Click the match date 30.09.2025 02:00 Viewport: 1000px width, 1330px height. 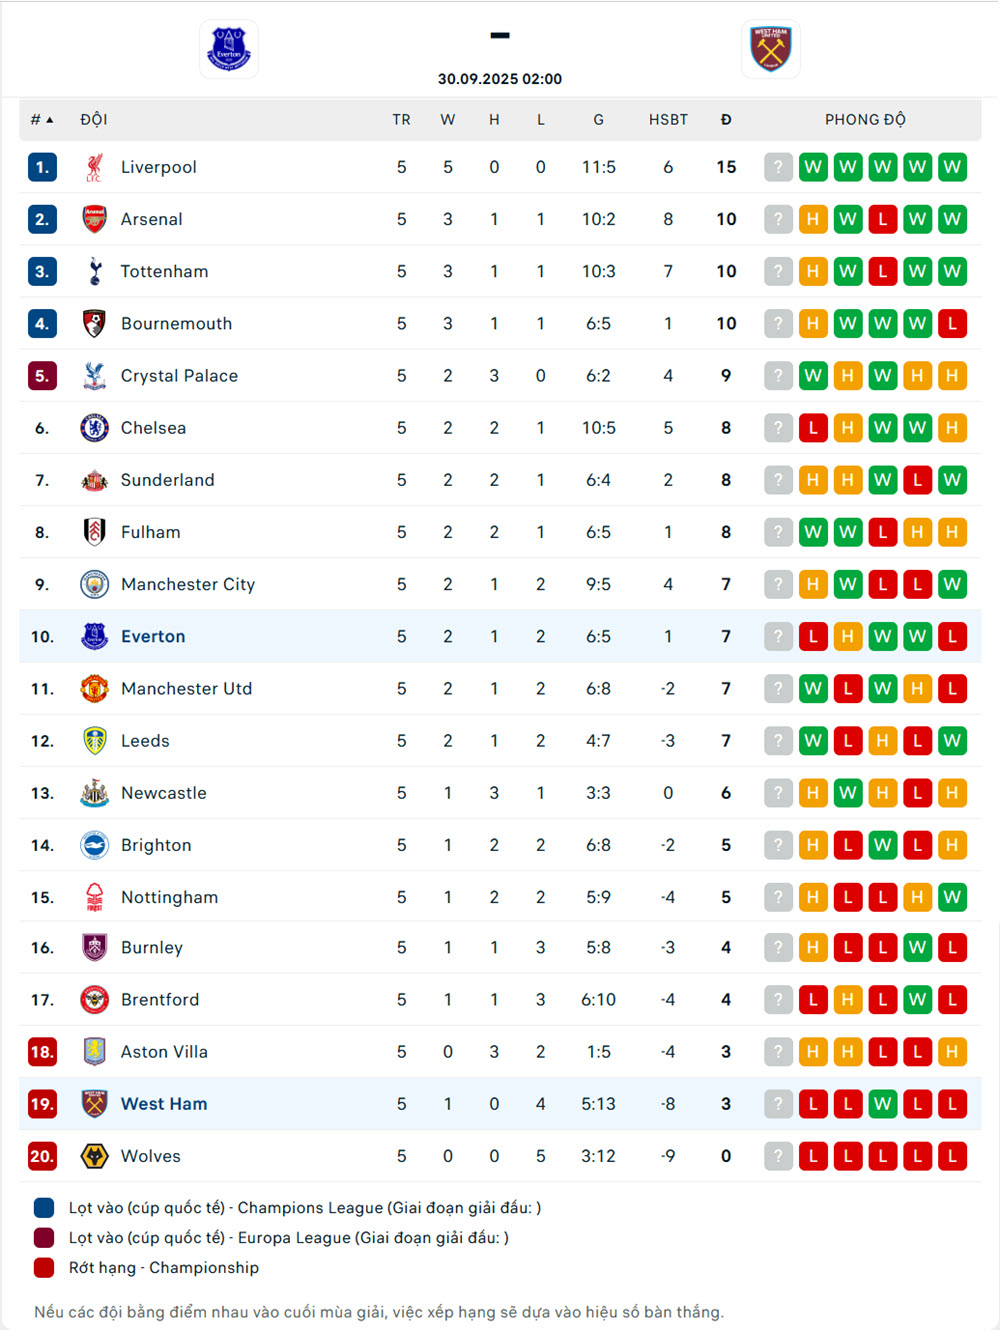[500, 79]
